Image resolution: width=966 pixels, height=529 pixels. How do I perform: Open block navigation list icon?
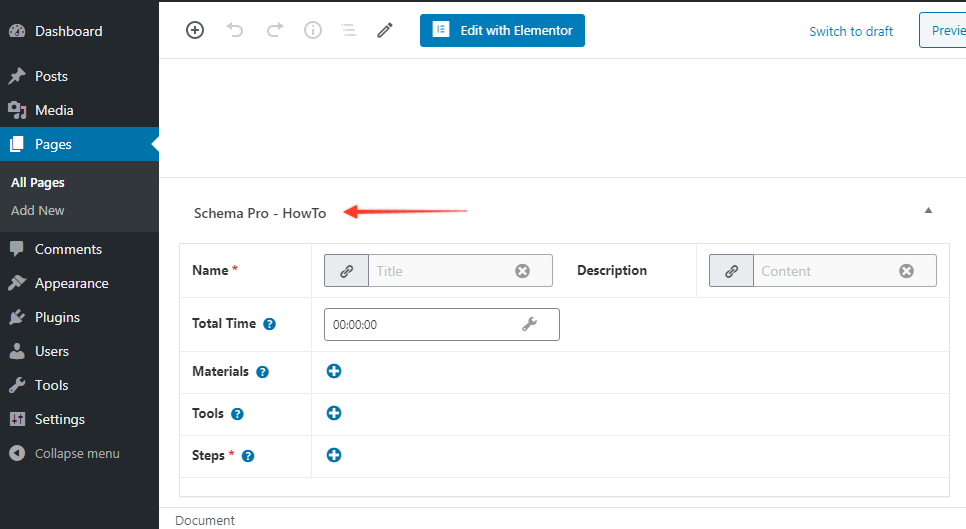click(349, 30)
